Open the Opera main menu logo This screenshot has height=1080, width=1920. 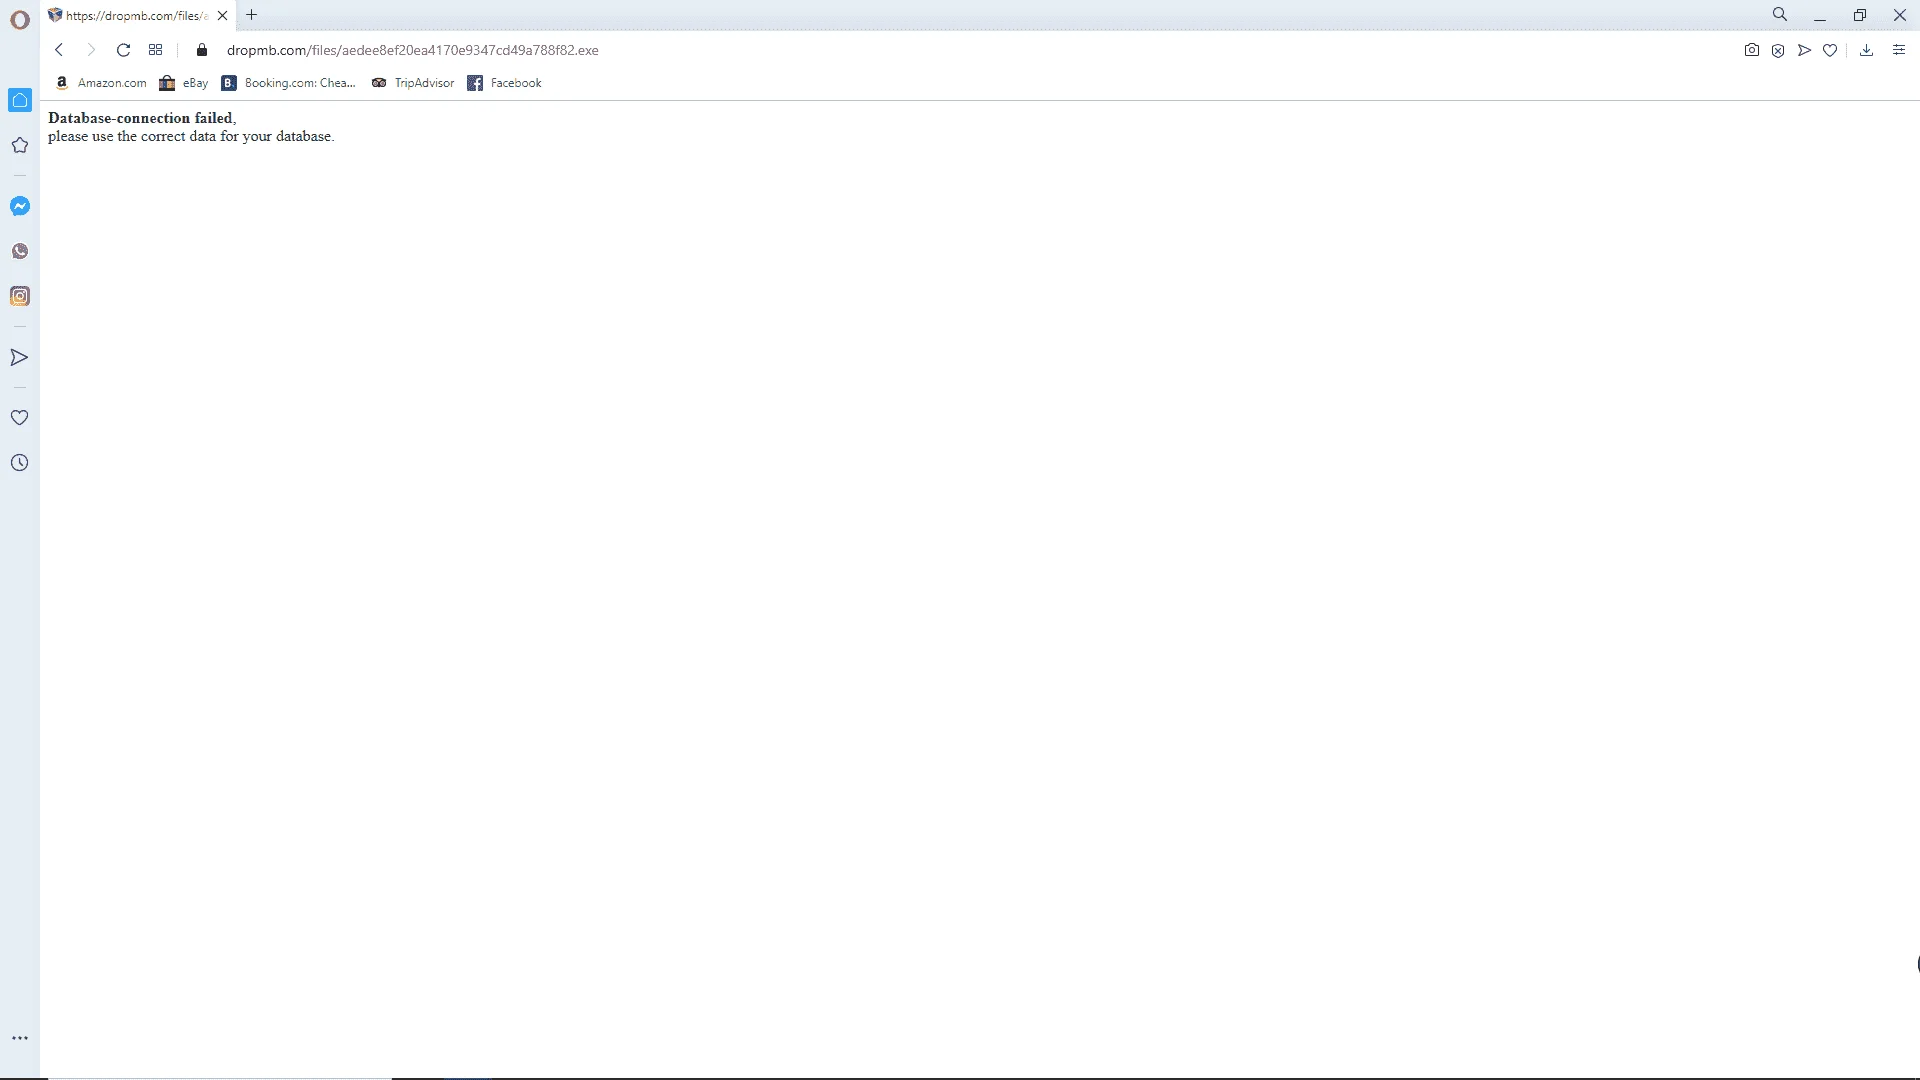pos(20,19)
